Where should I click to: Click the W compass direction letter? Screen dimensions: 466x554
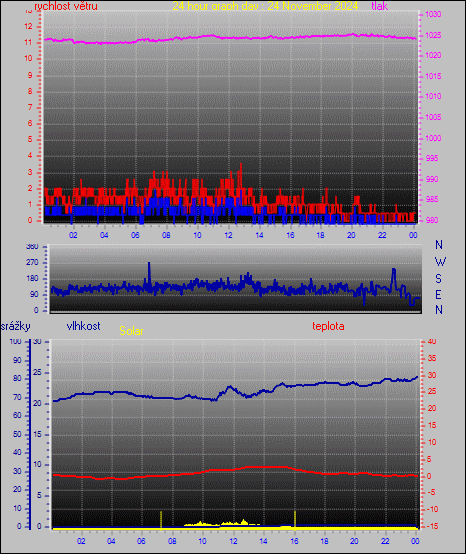tap(440, 262)
